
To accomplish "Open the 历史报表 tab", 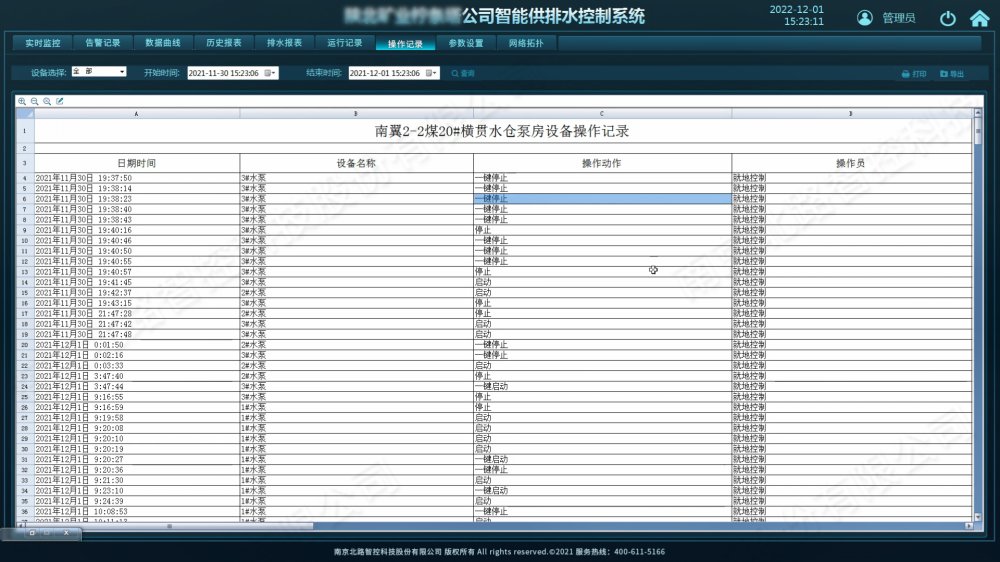I will click(x=223, y=43).
